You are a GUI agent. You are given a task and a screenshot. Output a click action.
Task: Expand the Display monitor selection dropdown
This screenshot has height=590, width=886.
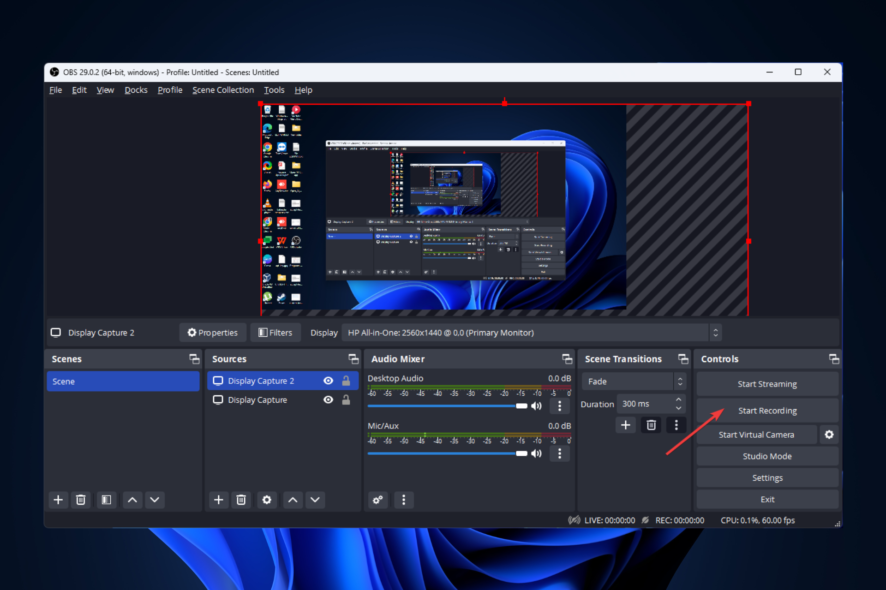pos(531,332)
